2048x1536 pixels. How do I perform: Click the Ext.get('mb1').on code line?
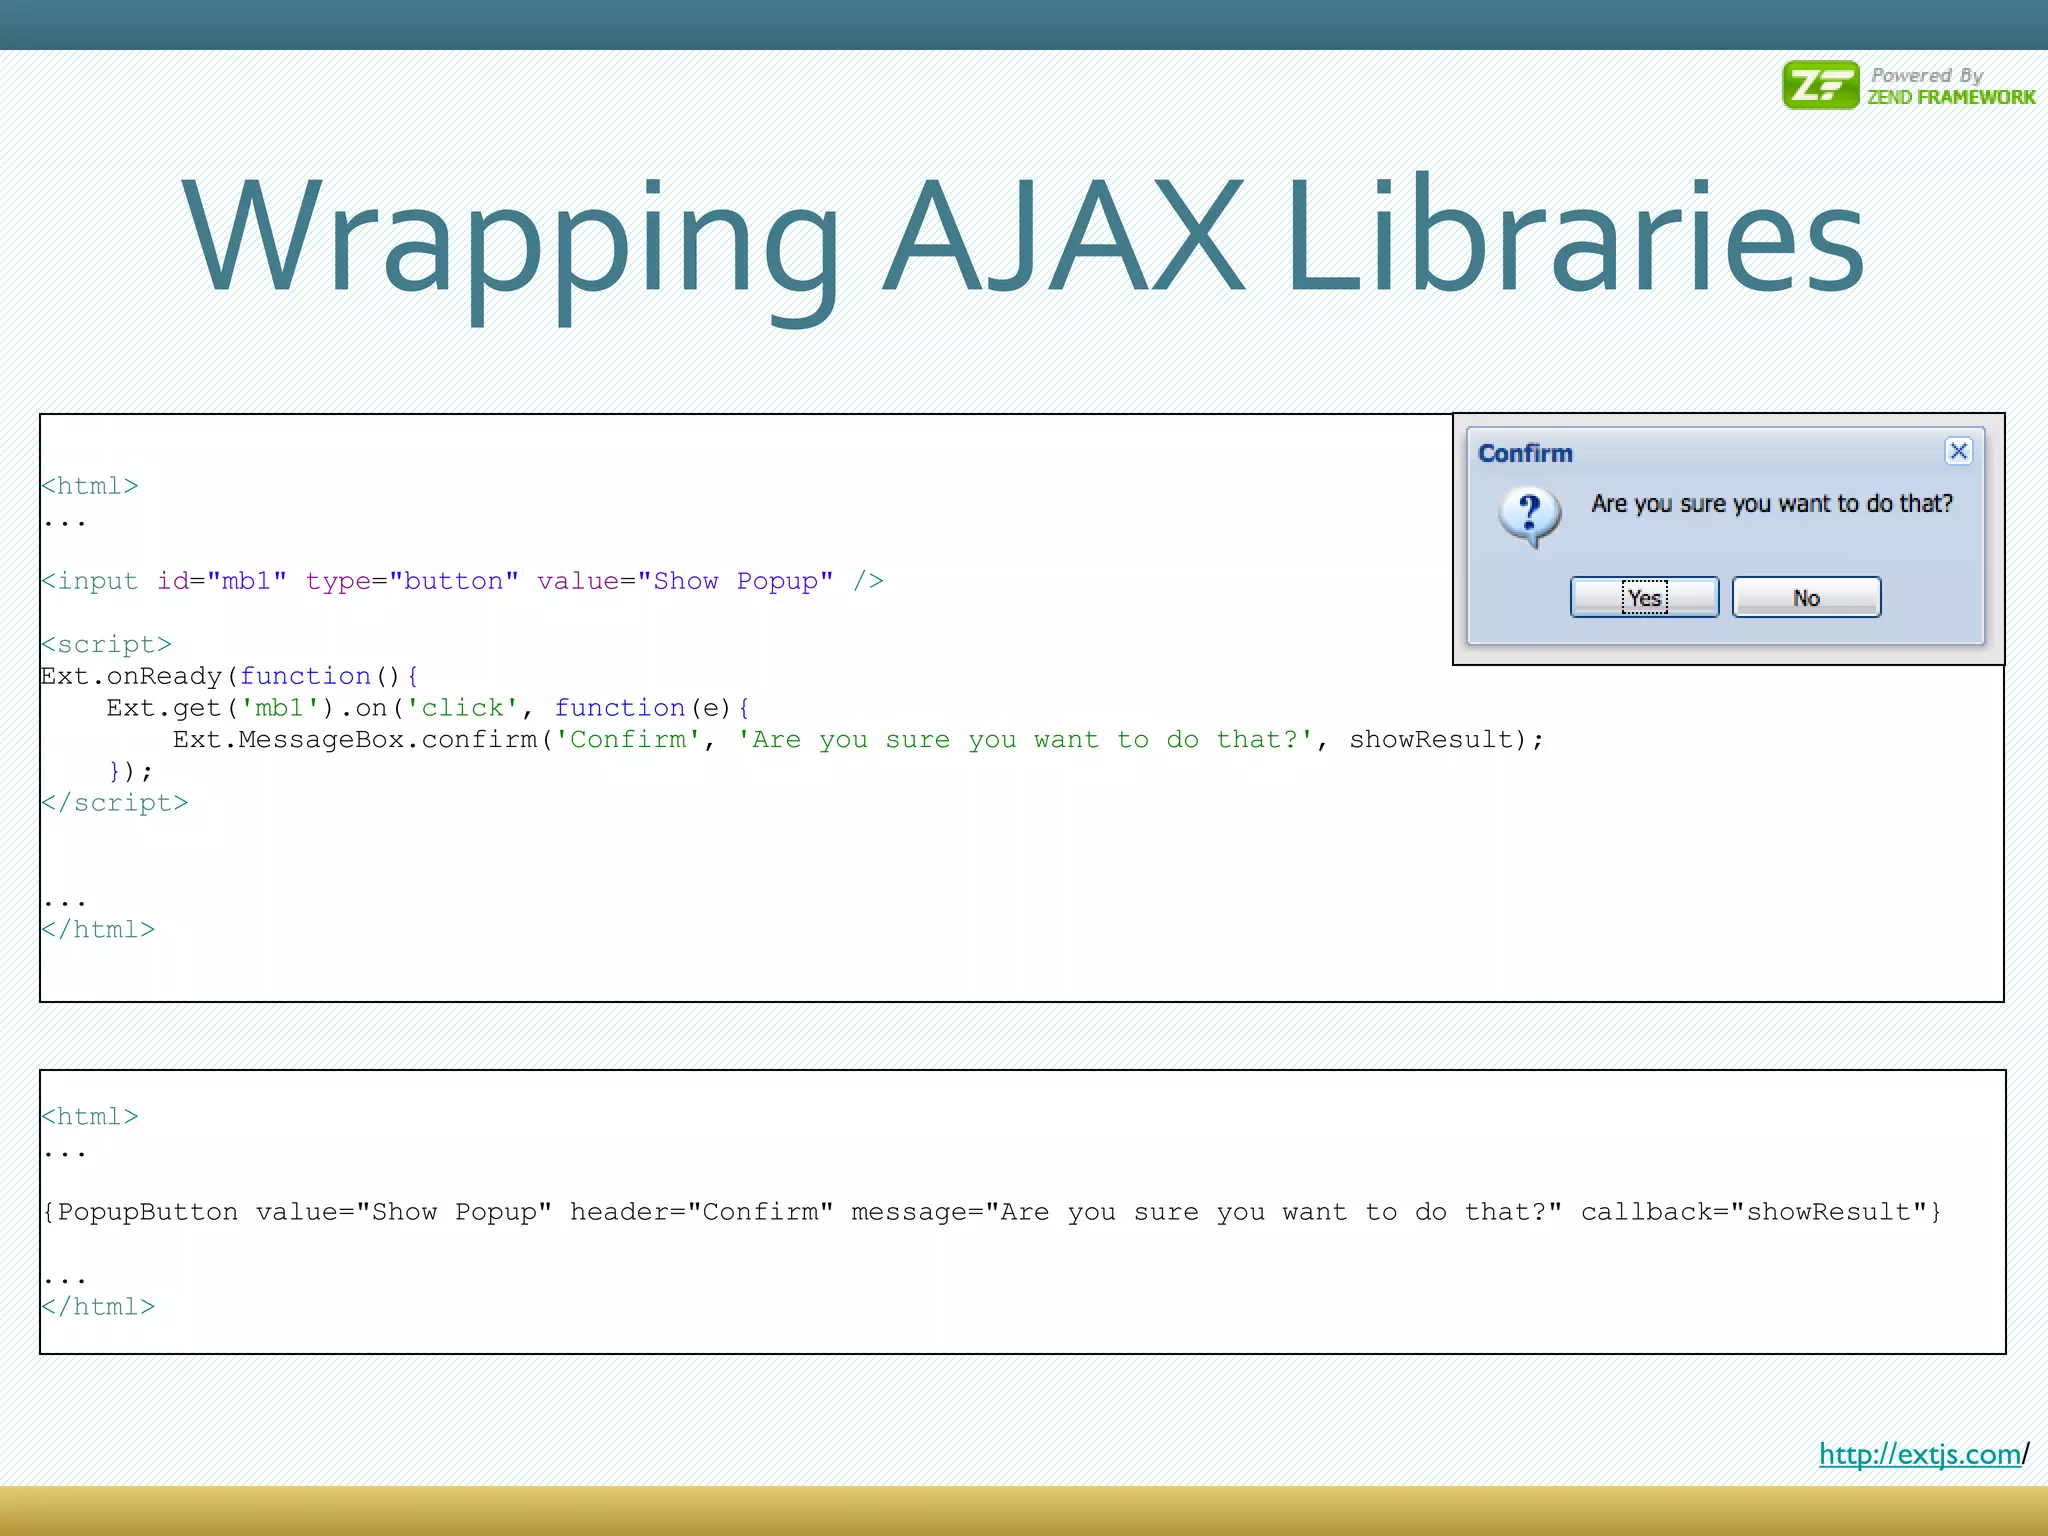click(428, 708)
